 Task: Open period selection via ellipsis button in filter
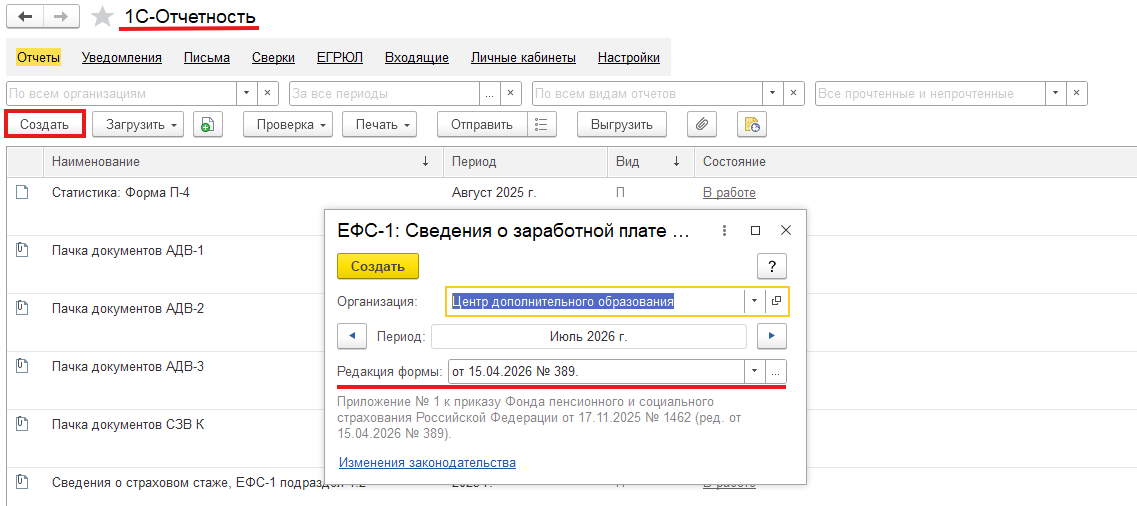coord(489,94)
